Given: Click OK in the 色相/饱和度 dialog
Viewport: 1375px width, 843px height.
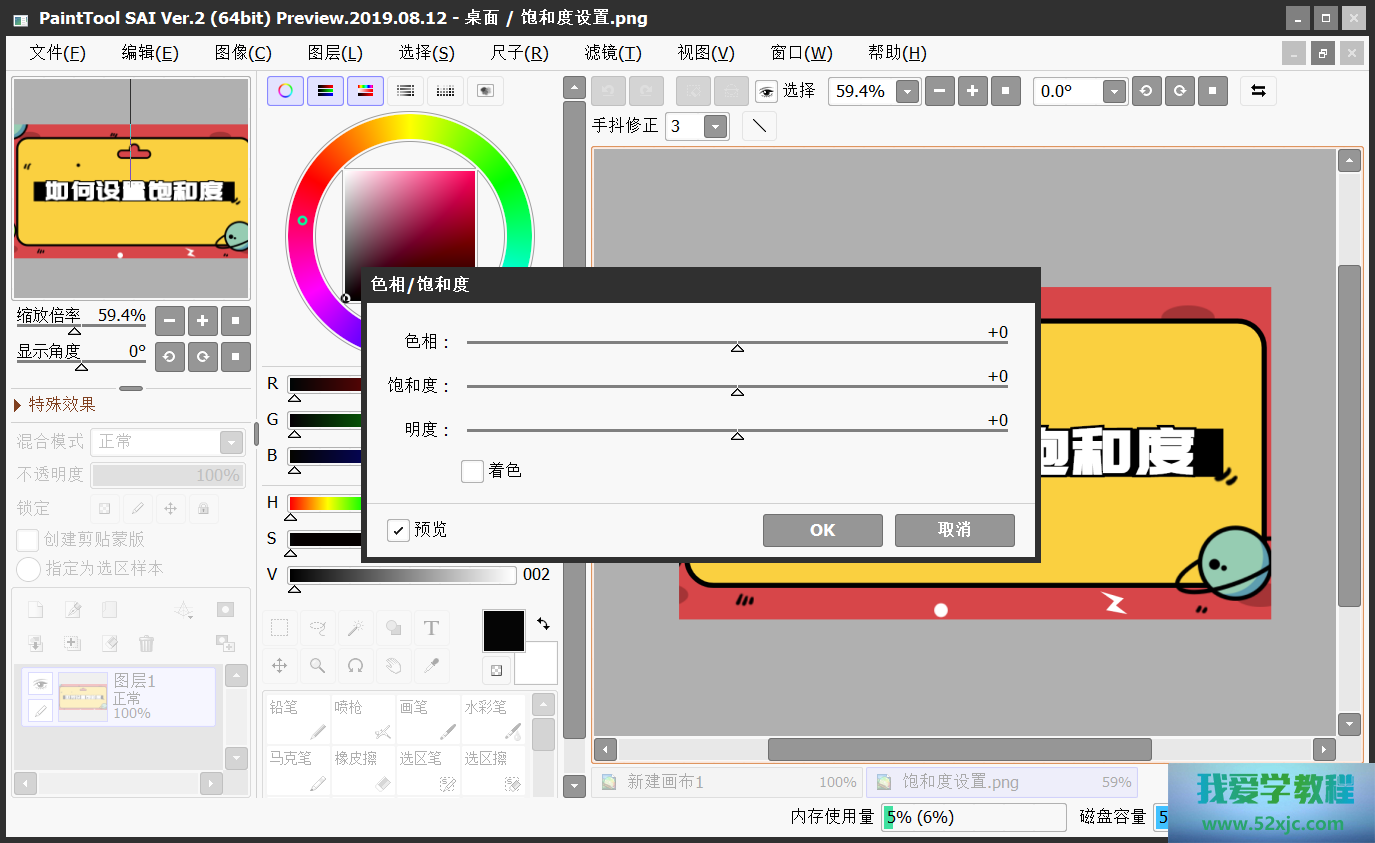Looking at the screenshot, I should point(822,530).
